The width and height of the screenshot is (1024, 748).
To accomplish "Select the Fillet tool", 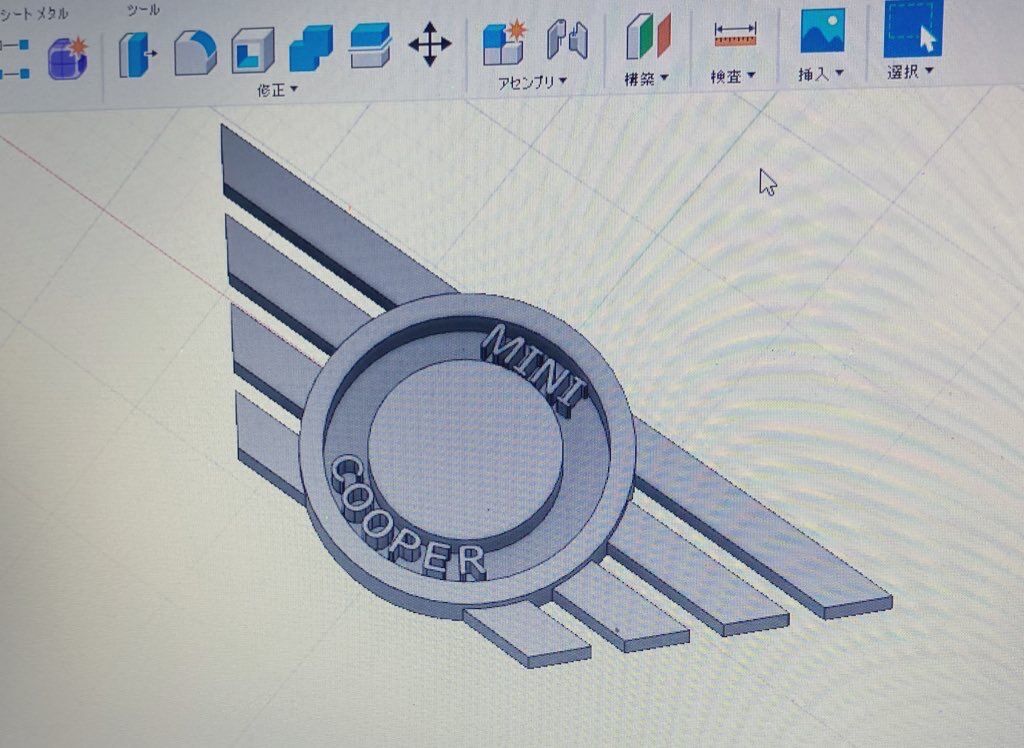I will coord(195,52).
